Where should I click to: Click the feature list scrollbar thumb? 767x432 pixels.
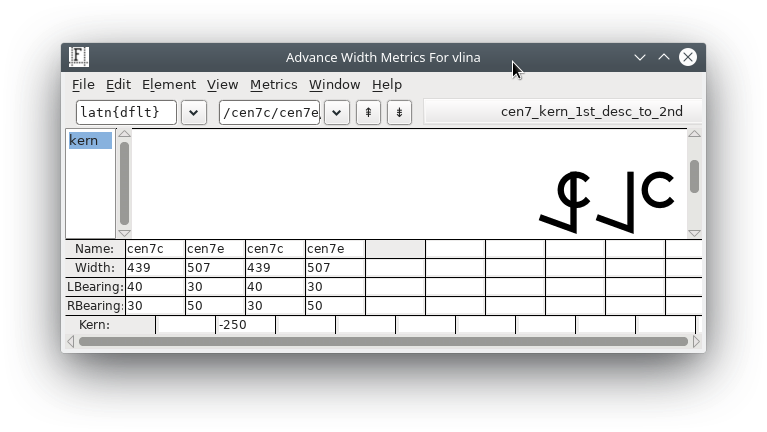click(124, 183)
